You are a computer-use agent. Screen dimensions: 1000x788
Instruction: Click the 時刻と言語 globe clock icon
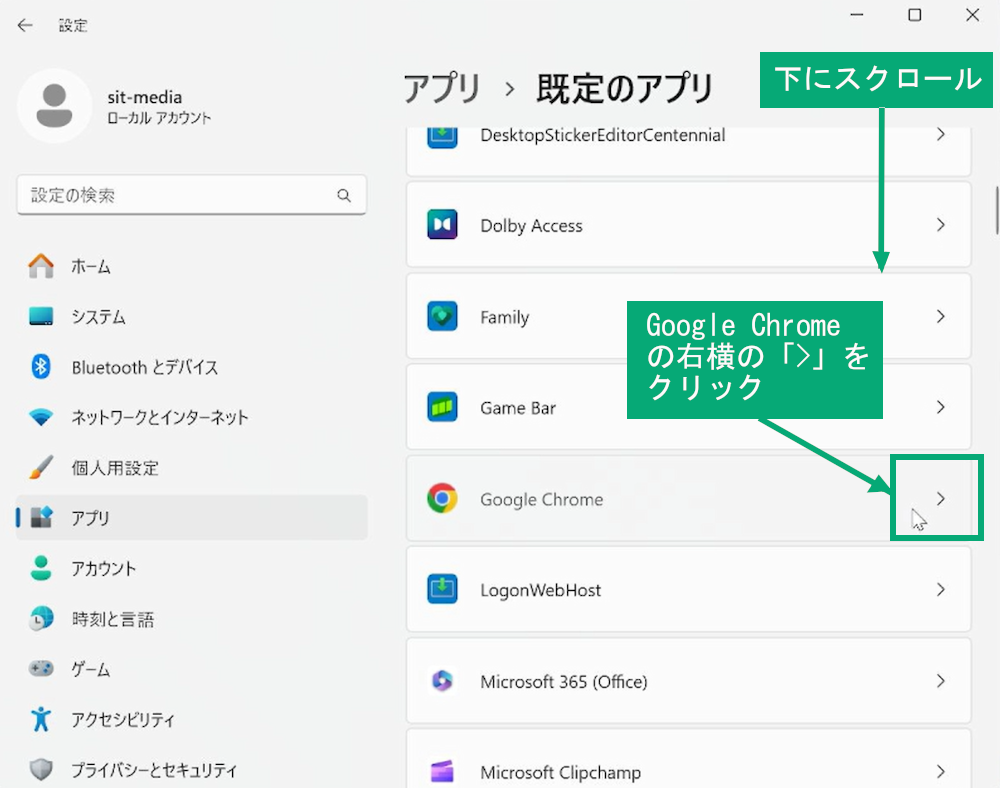coord(41,618)
